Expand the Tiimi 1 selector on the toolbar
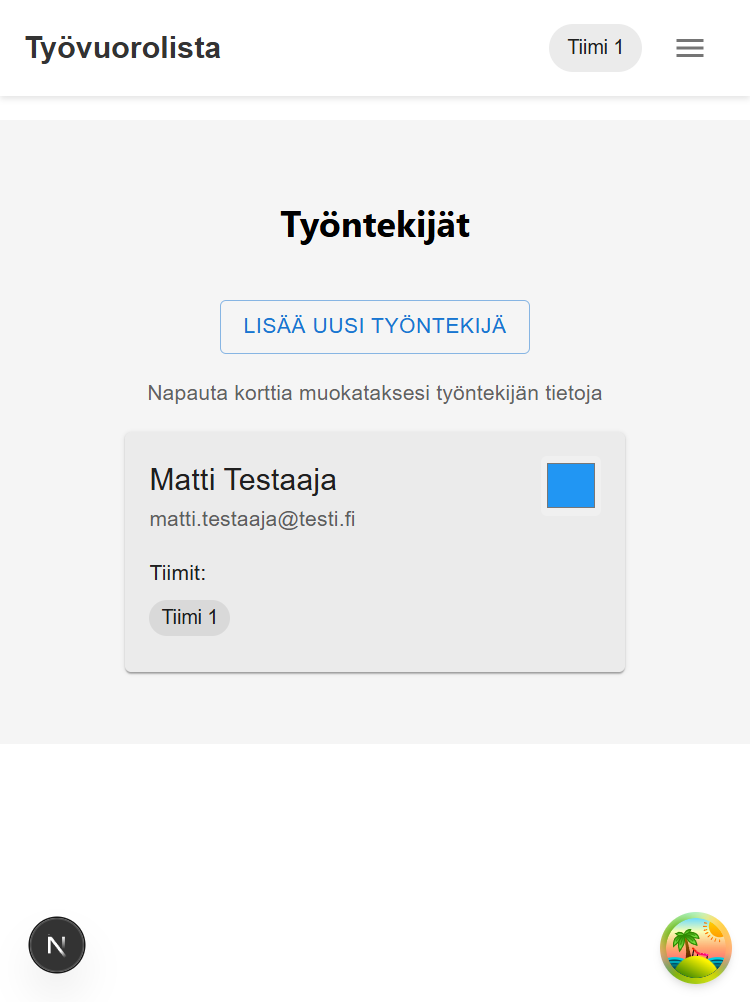 (x=595, y=47)
